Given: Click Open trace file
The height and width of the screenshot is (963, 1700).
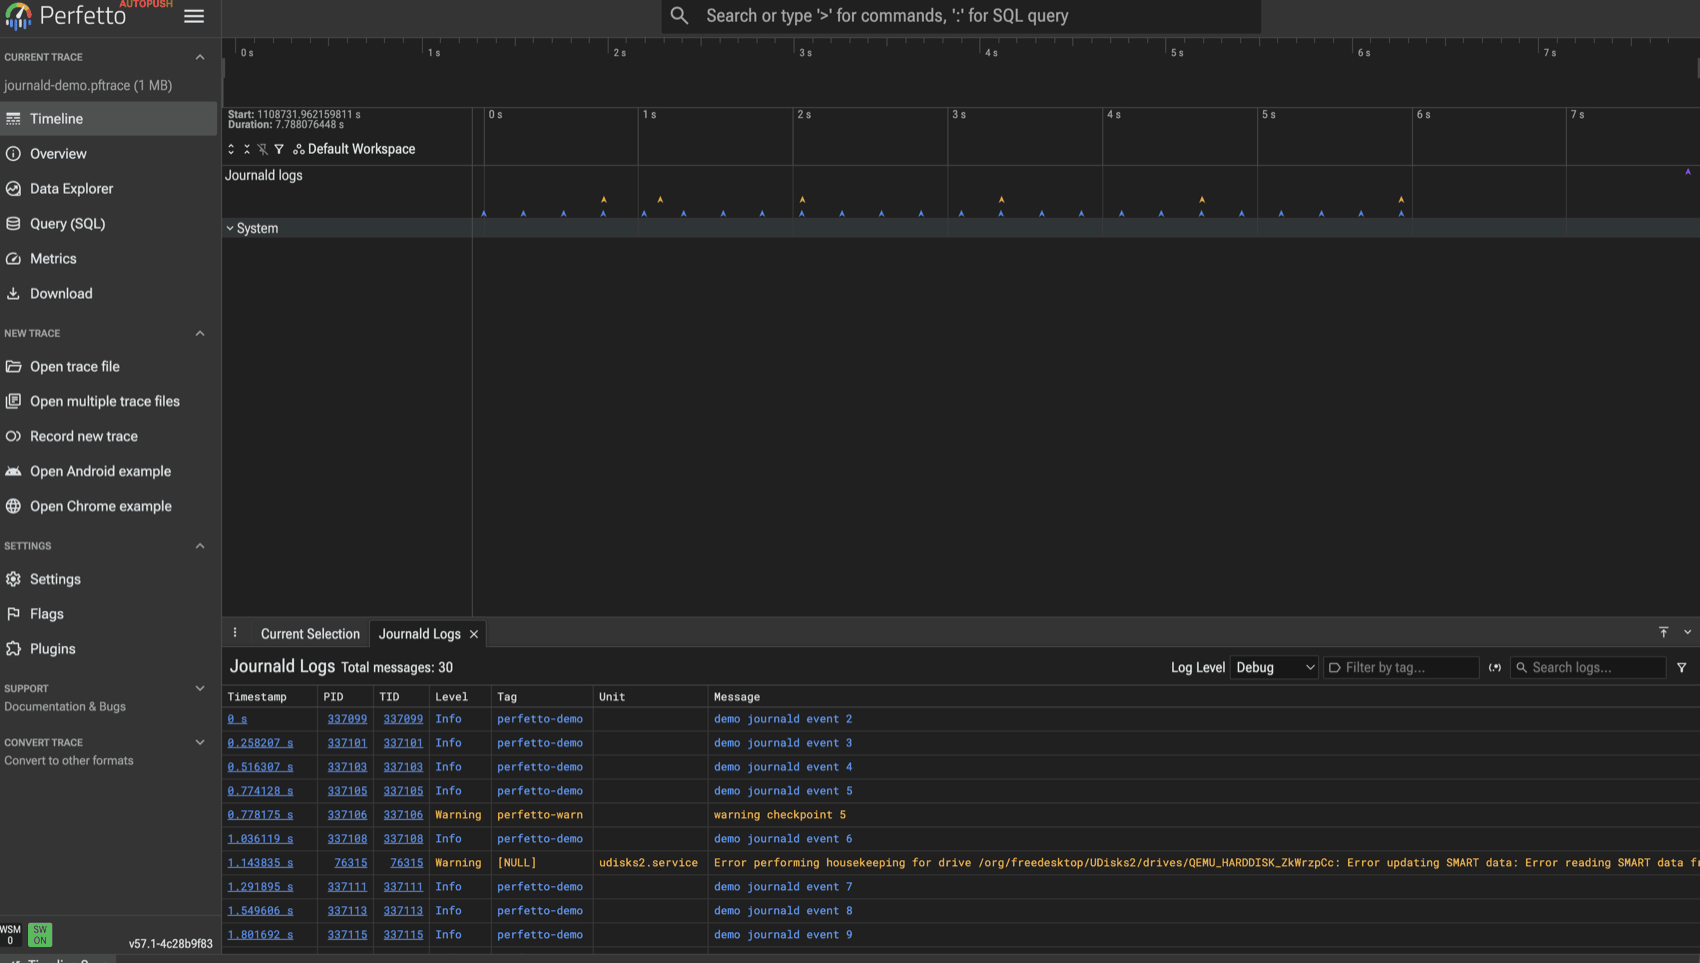Looking at the screenshot, I should click(x=108, y=367).
